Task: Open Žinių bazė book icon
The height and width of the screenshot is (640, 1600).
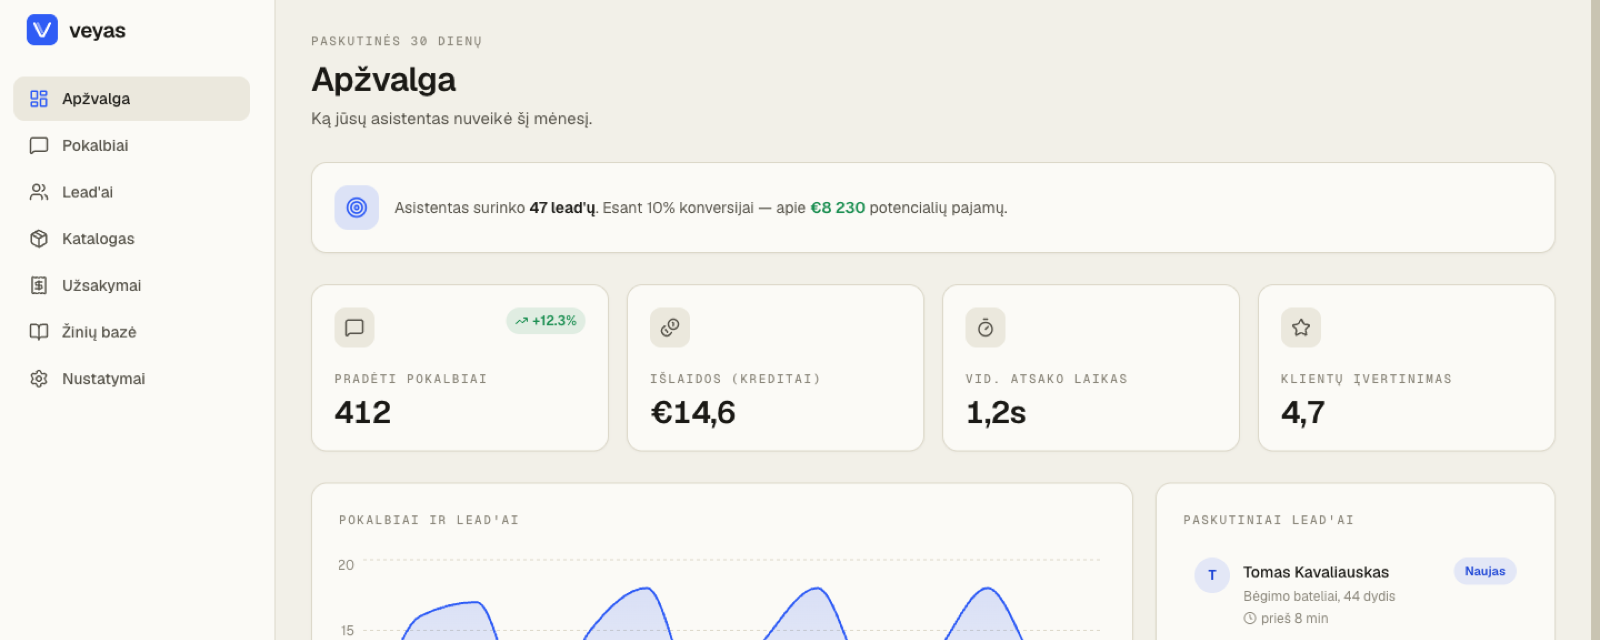Action: [39, 332]
